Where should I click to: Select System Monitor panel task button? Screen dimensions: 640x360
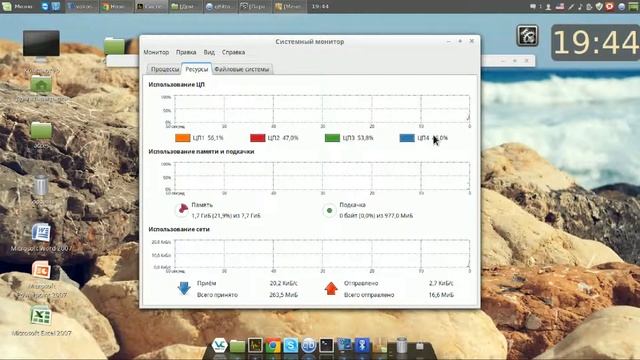151,7
